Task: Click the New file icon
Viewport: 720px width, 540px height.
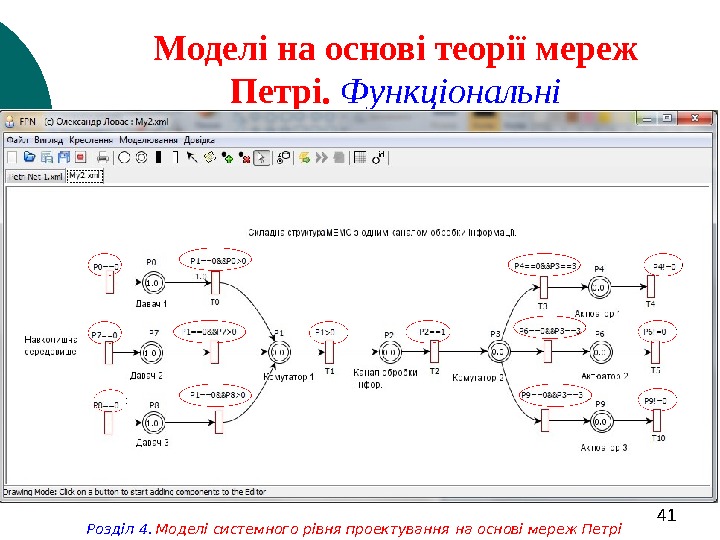Action: point(13,158)
